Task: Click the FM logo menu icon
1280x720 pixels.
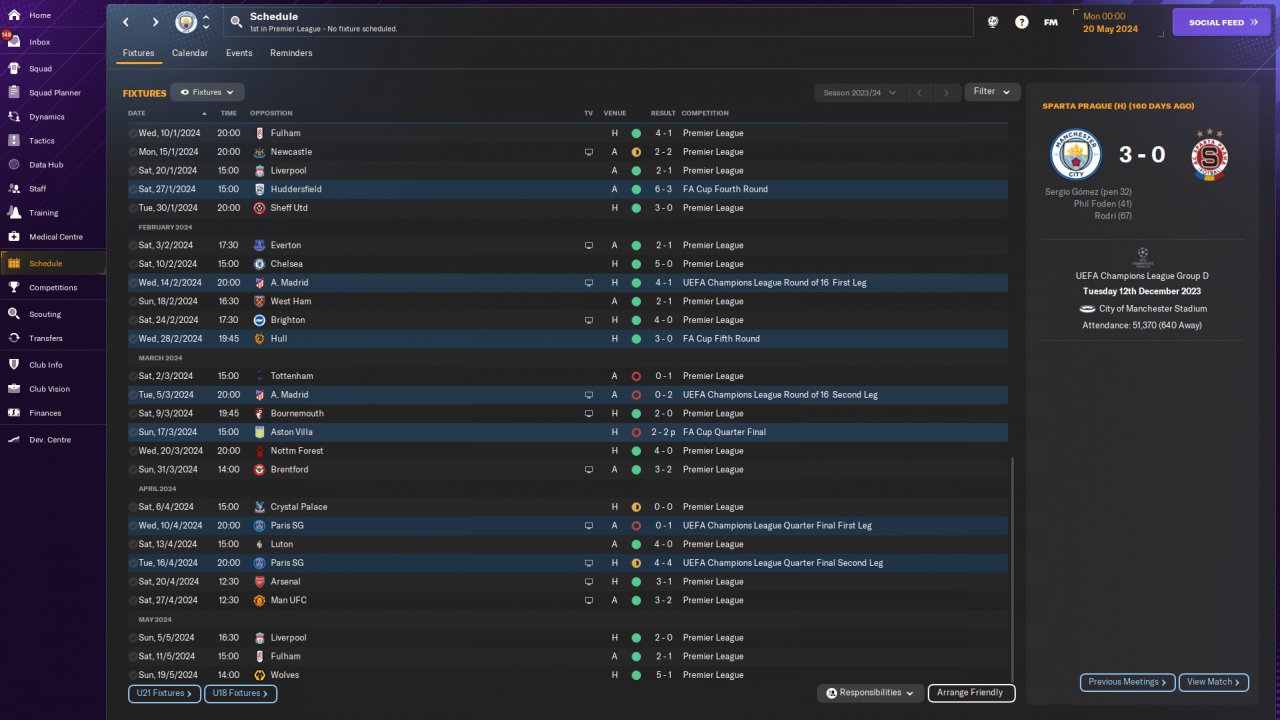Action: pos(1051,22)
